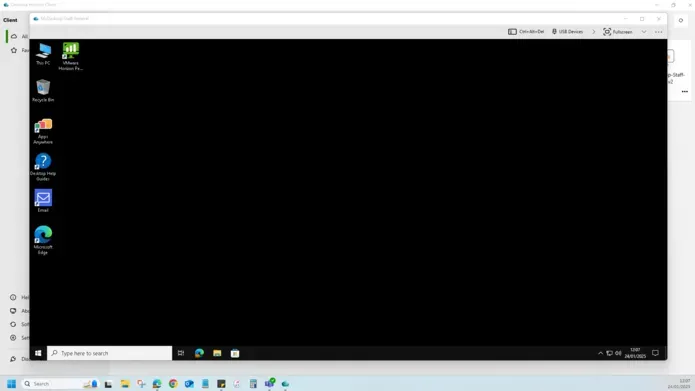Open host taskbar clock
Image resolution: width=695 pixels, height=391 pixels.
click(x=679, y=384)
